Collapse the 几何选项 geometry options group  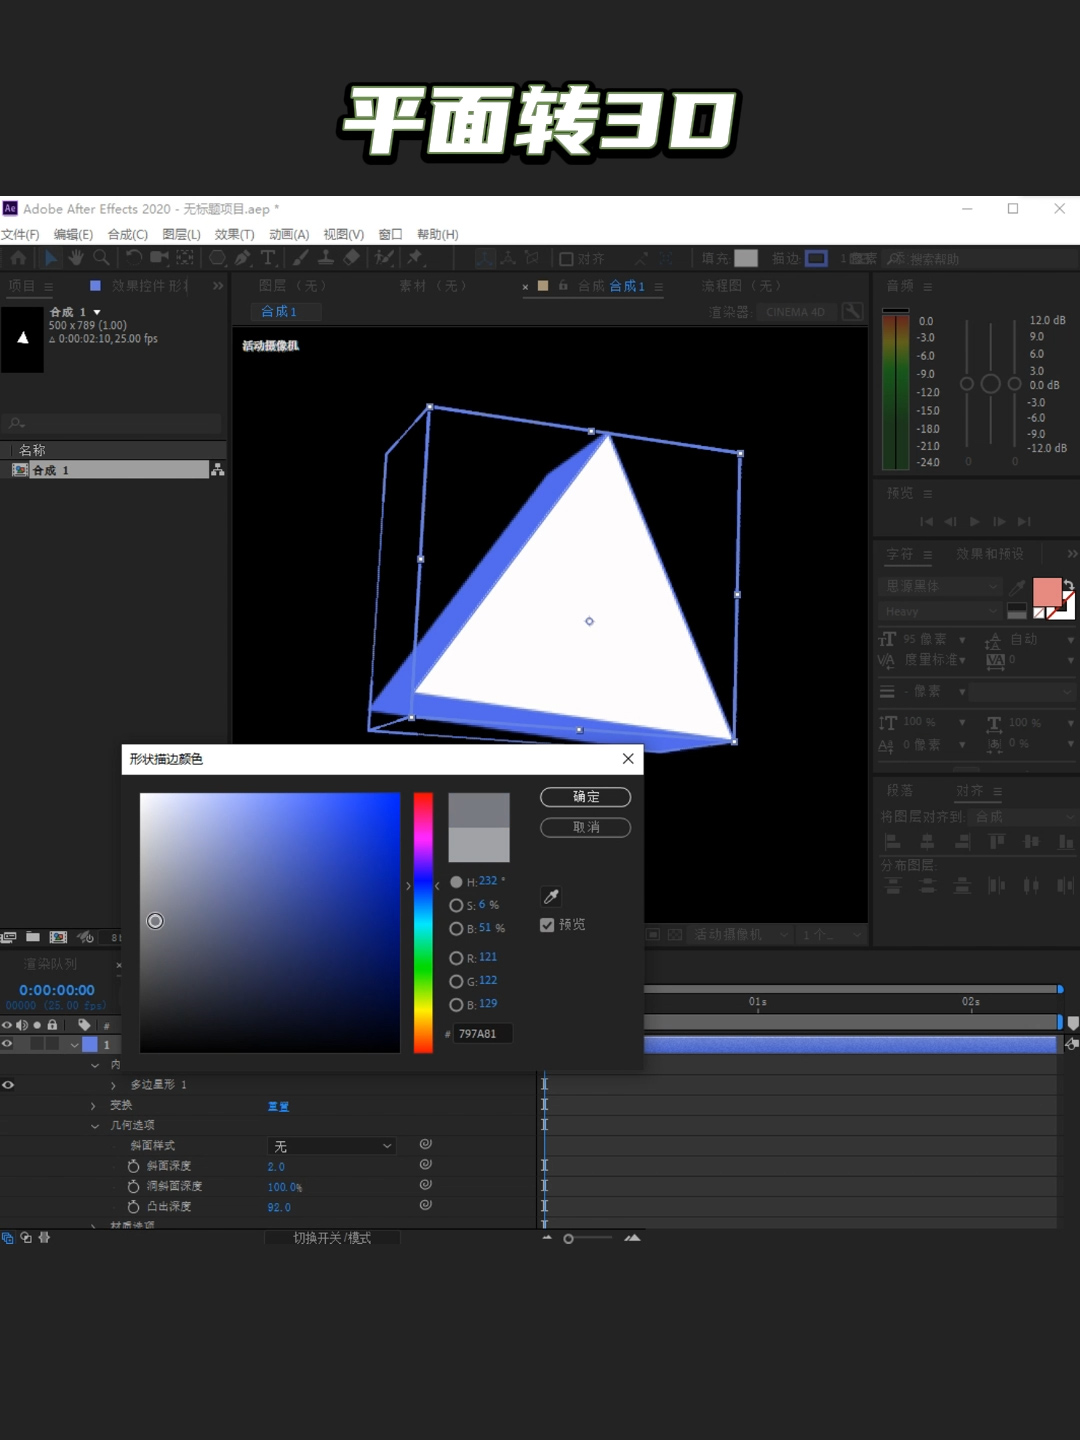coord(95,1126)
